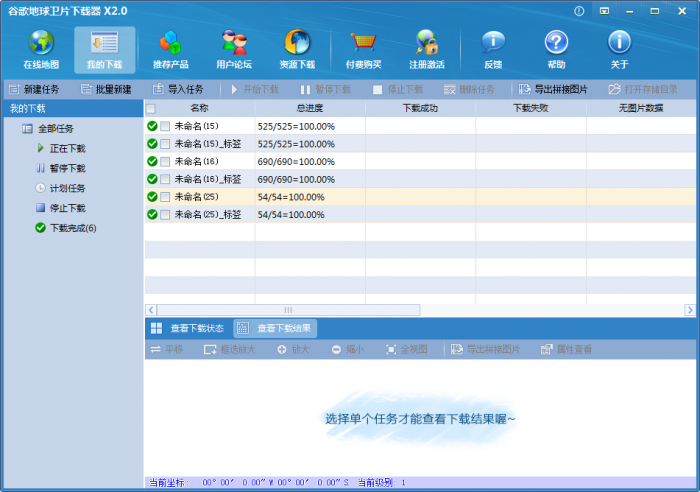Click 暂停下载 pause download toolbar button

pyautogui.click(x=326, y=89)
